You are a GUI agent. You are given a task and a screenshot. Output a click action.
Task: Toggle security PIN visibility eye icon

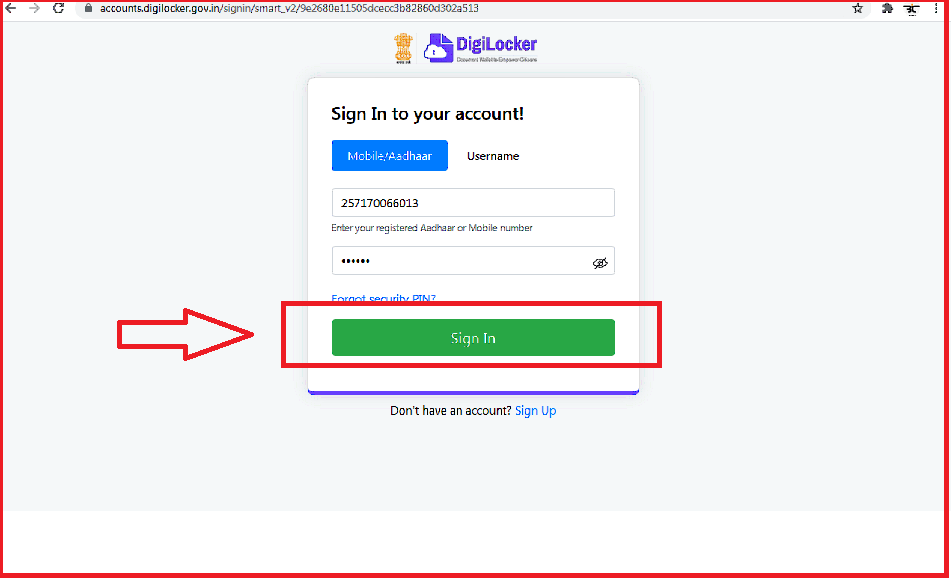[600, 263]
